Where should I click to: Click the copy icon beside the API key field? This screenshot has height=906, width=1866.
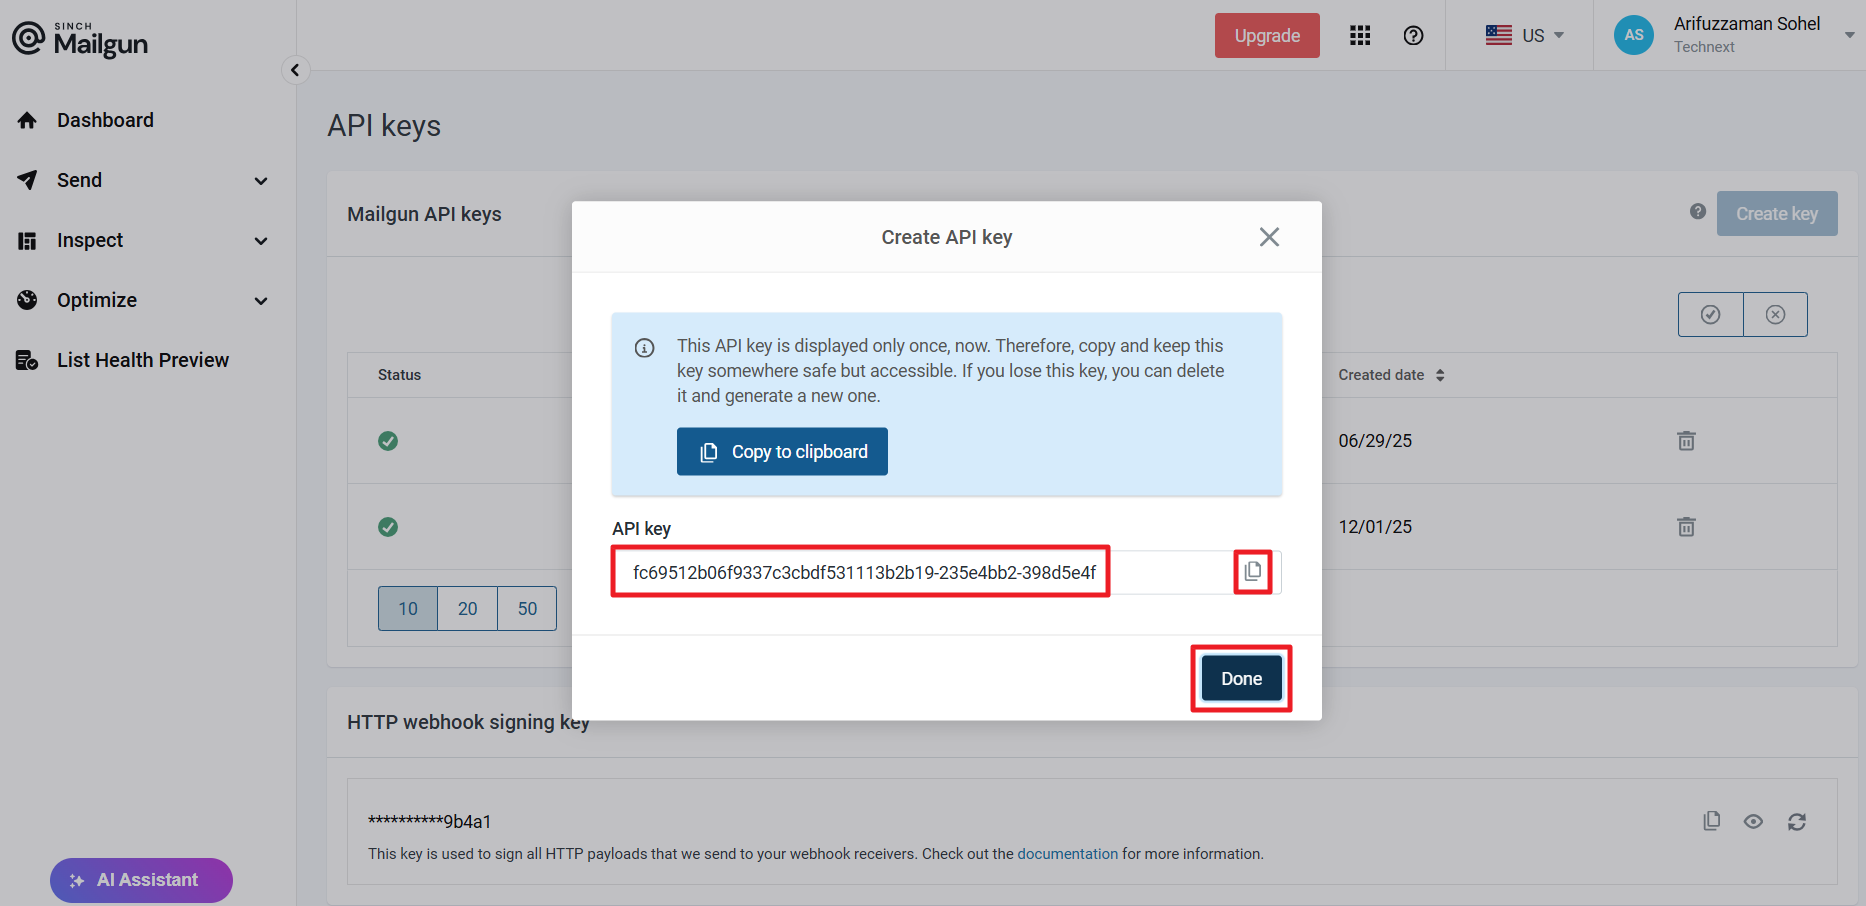pyautogui.click(x=1252, y=572)
